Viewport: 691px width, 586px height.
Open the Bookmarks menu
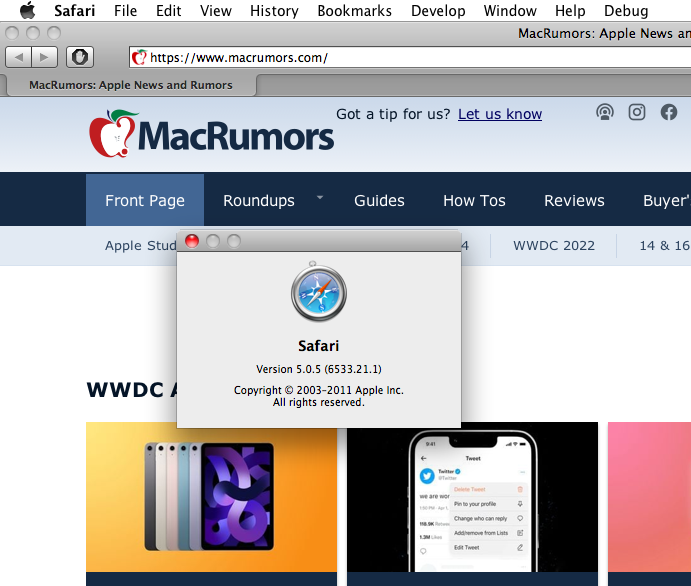[354, 11]
